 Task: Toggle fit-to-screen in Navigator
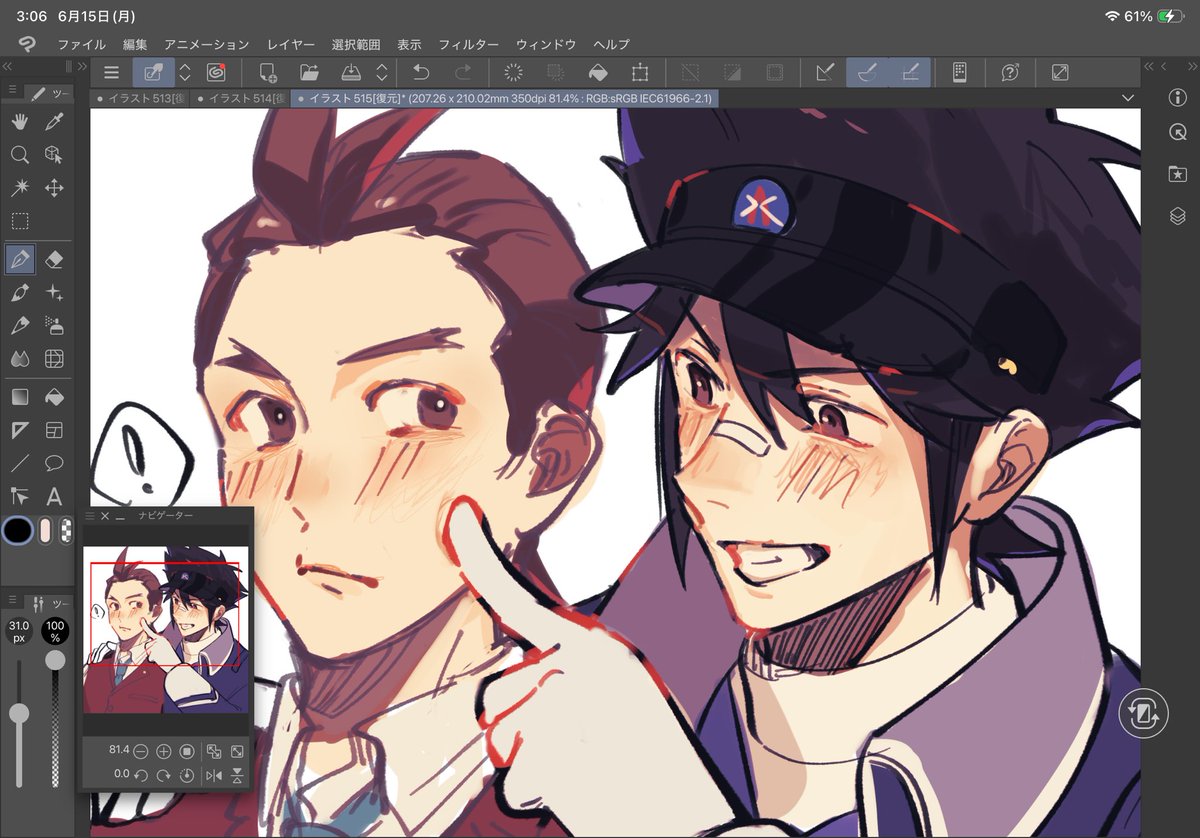pyautogui.click(x=214, y=751)
